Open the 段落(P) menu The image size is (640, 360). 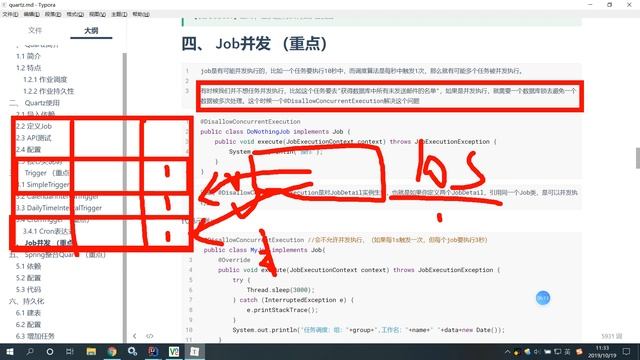pos(53,14)
